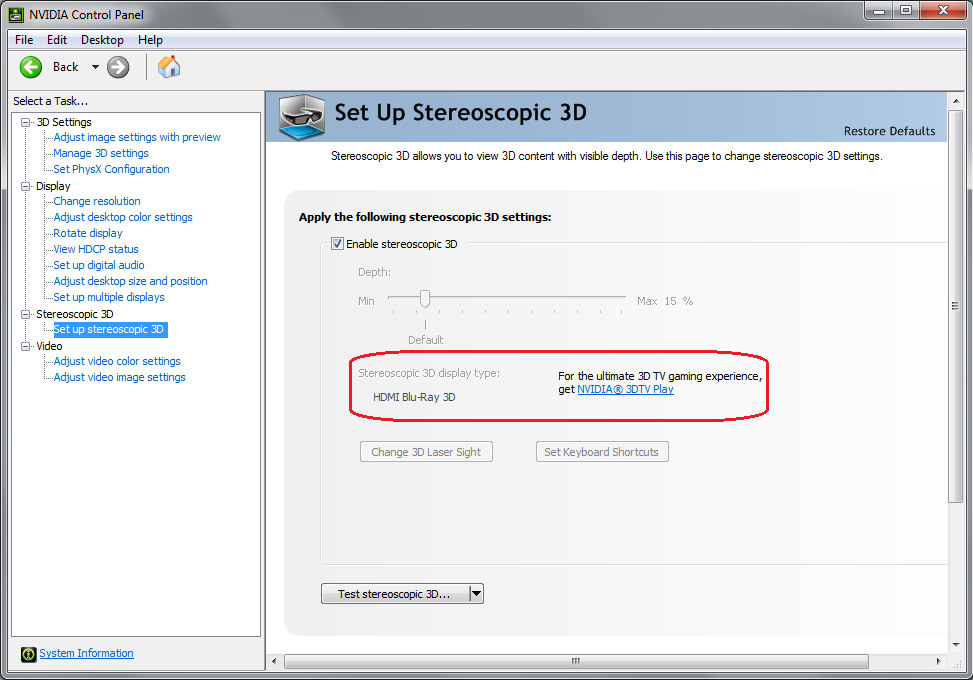Viewport: 973px width, 680px height.
Task: Select Set PhysX Configuration
Action: [x=111, y=169]
